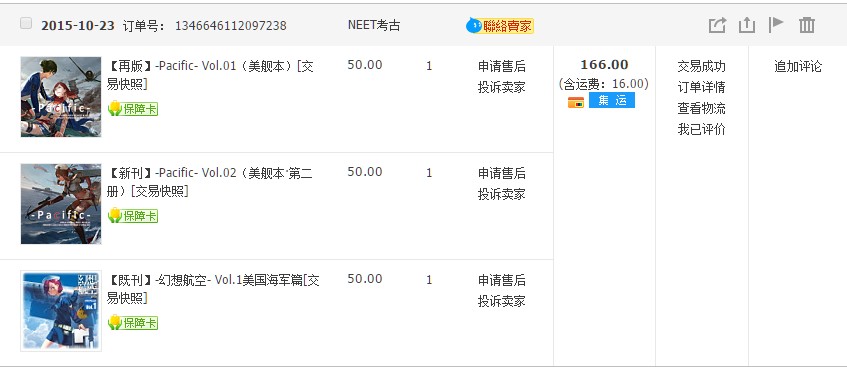
Task: Open 订单详情 order details
Action: click(x=701, y=88)
